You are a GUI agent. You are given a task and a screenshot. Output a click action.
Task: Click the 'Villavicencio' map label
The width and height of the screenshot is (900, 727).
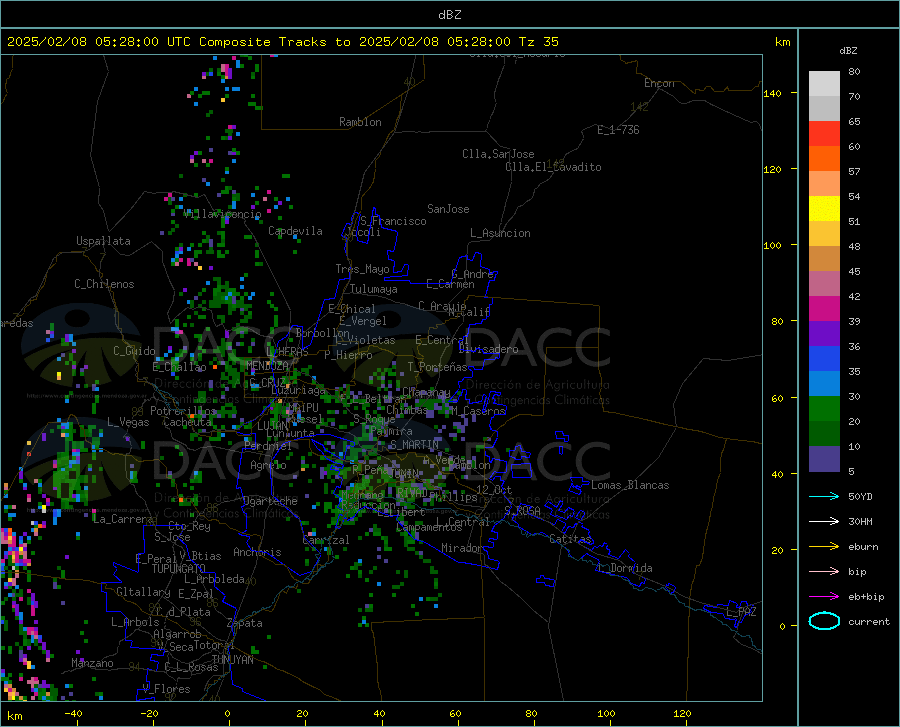tap(223, 214)
